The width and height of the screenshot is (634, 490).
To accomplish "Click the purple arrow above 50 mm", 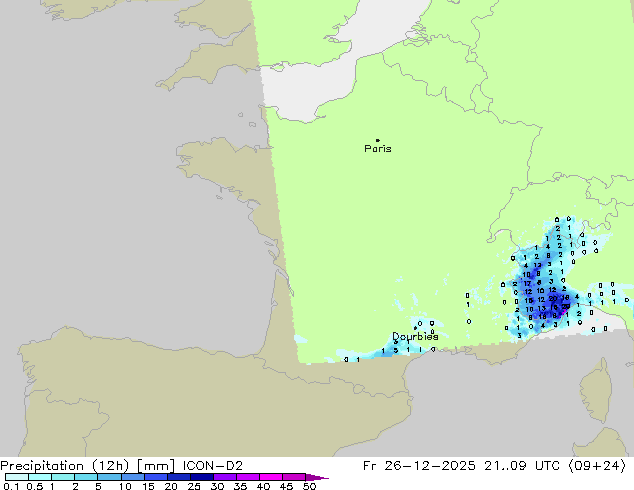I will 317,477.
